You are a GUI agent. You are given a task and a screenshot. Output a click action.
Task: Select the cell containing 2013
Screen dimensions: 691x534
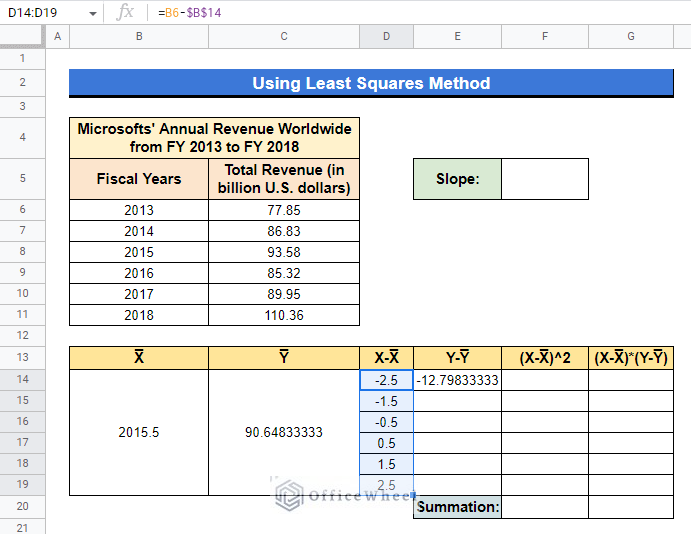click(x=139, y=210)
